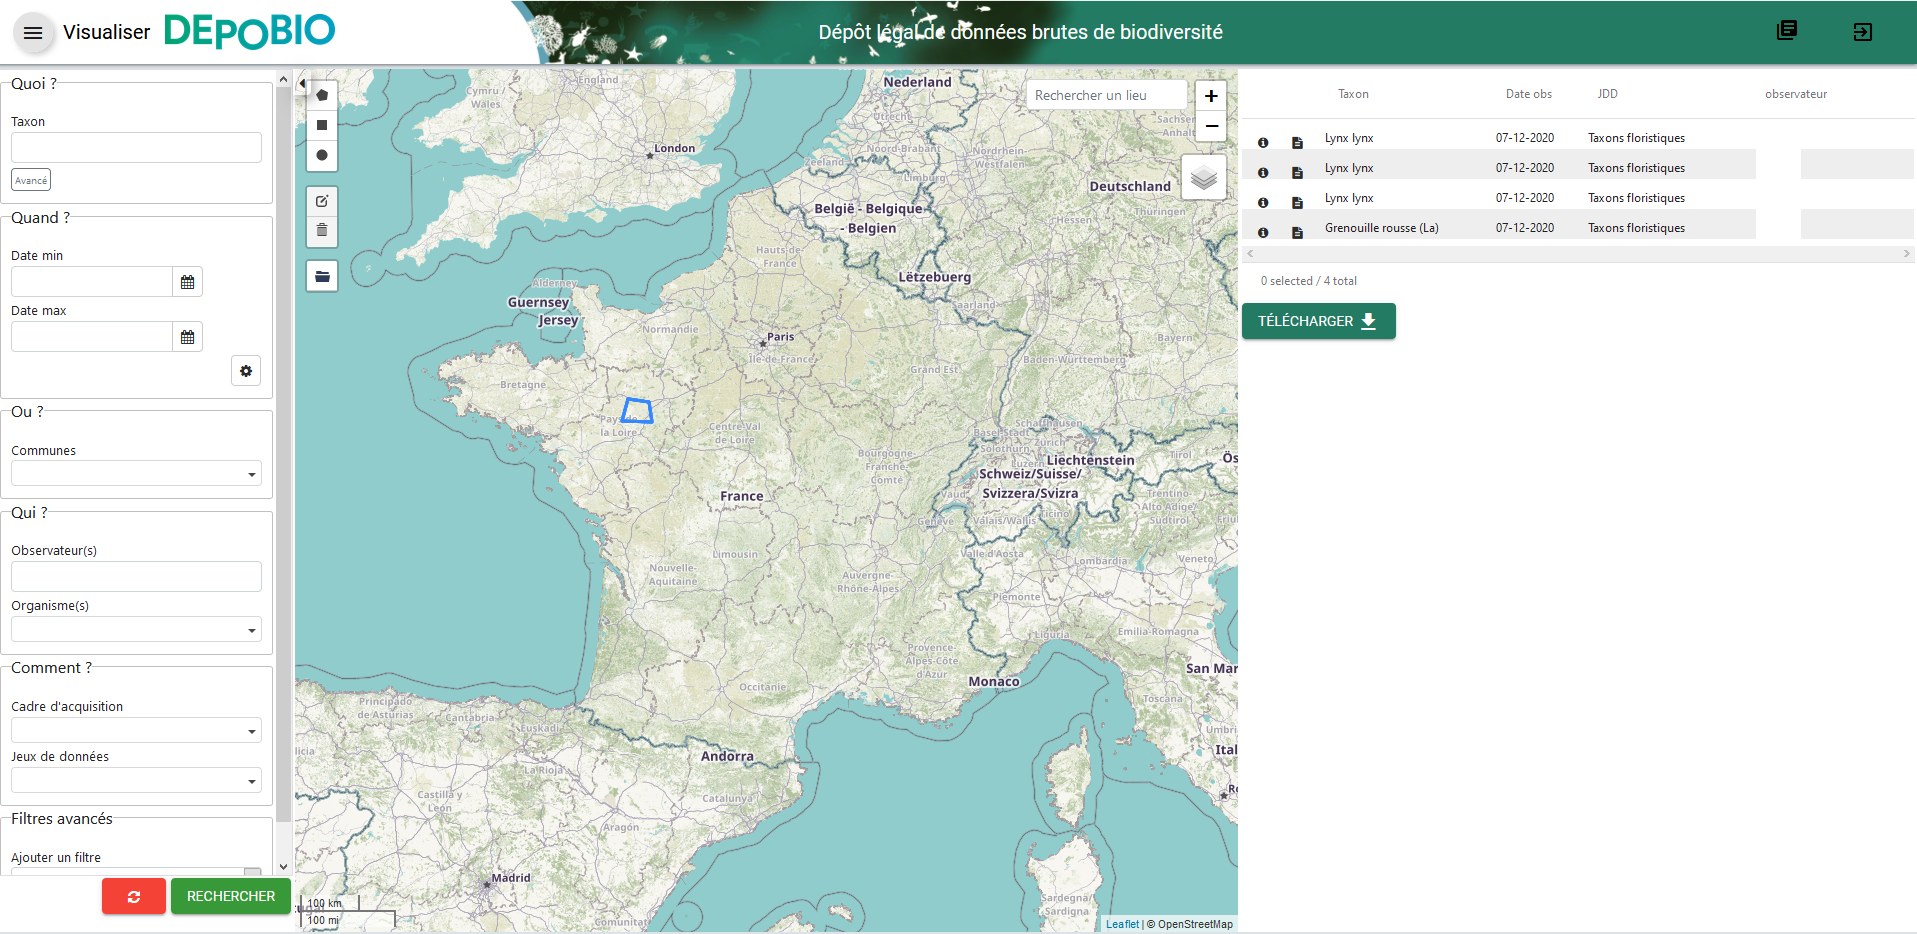
Task: Click the TÉLÉCHARGER download button
Action: point(1318,321)
